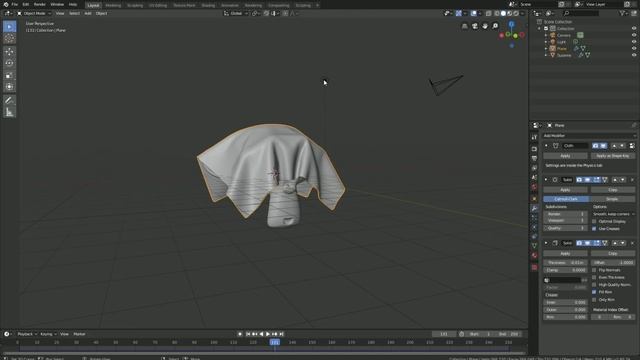Open the Global transform orientation dropdown

pyautogui.click(x=236, y=13)
